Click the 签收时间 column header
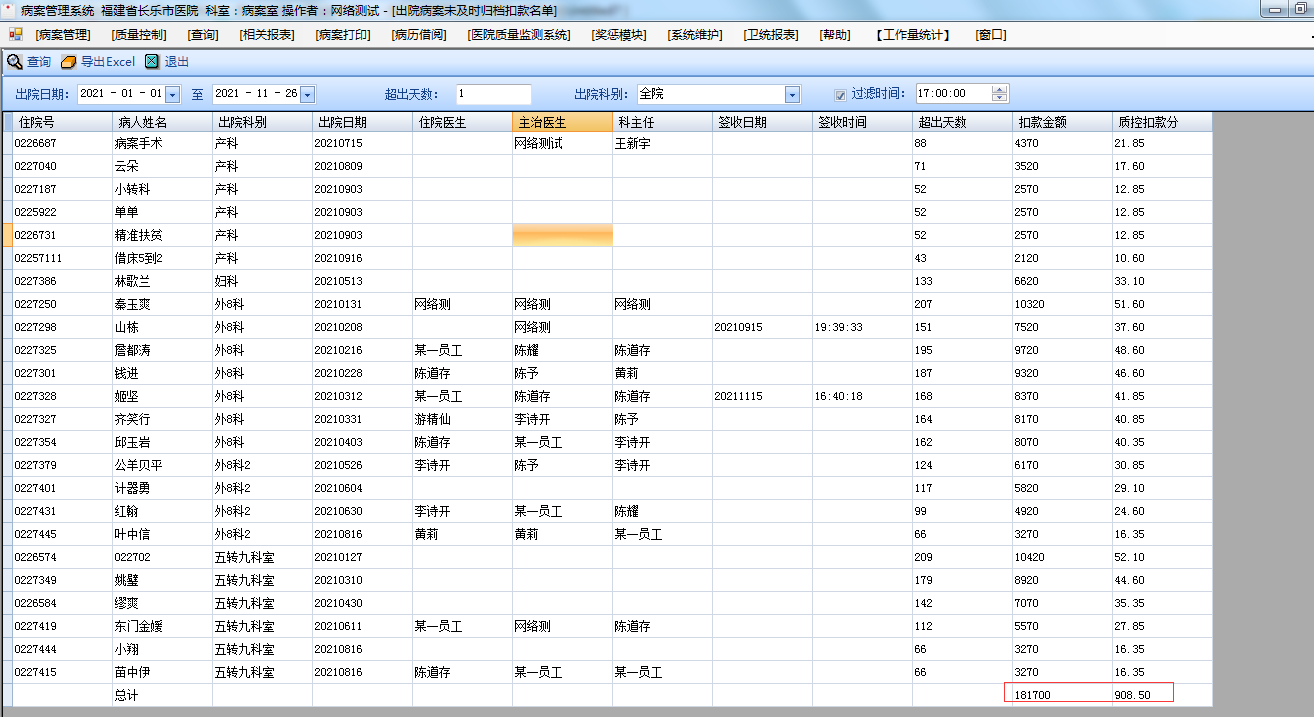The image size is (1314, 717). (x=862, y=122)
